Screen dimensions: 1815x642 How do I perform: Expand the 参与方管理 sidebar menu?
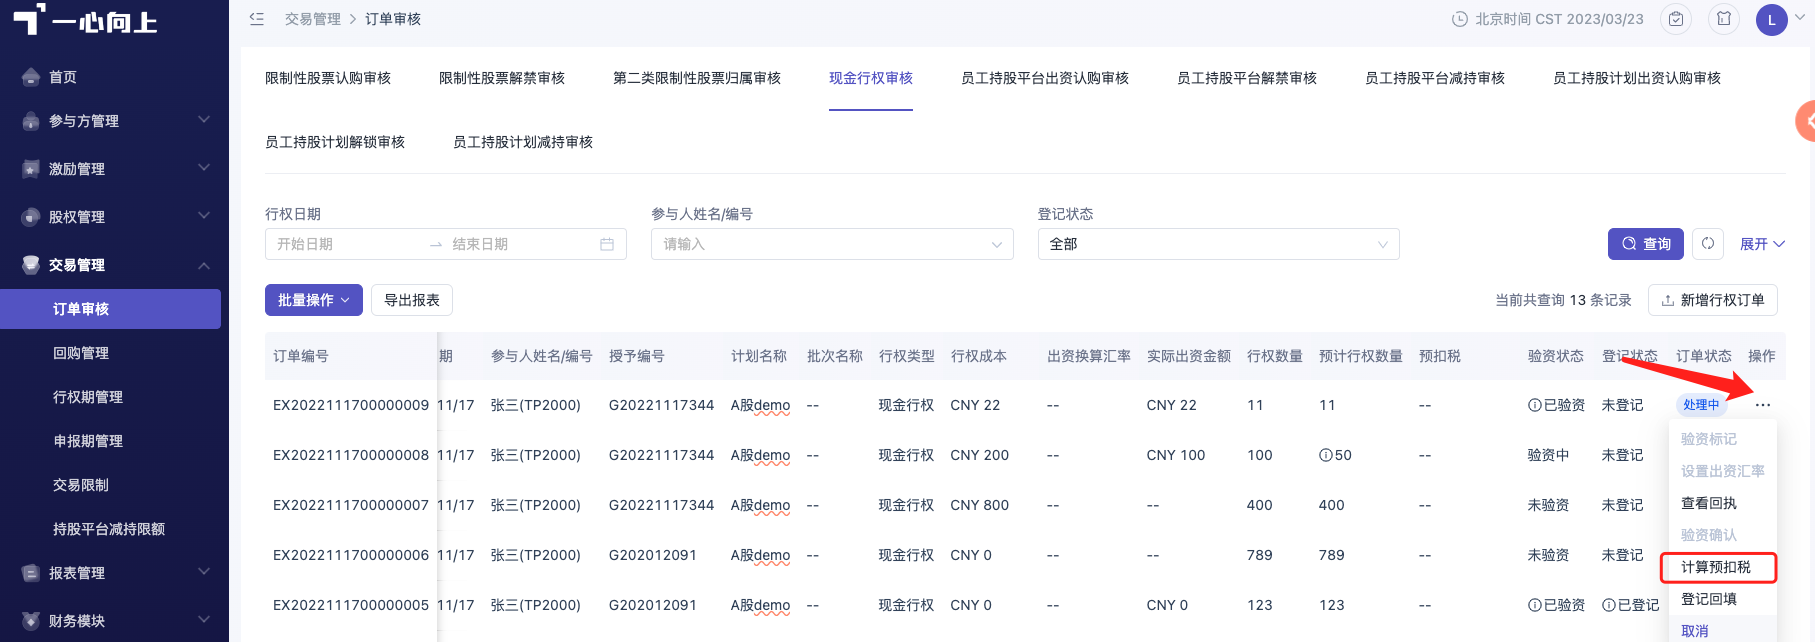click(204, 120)
